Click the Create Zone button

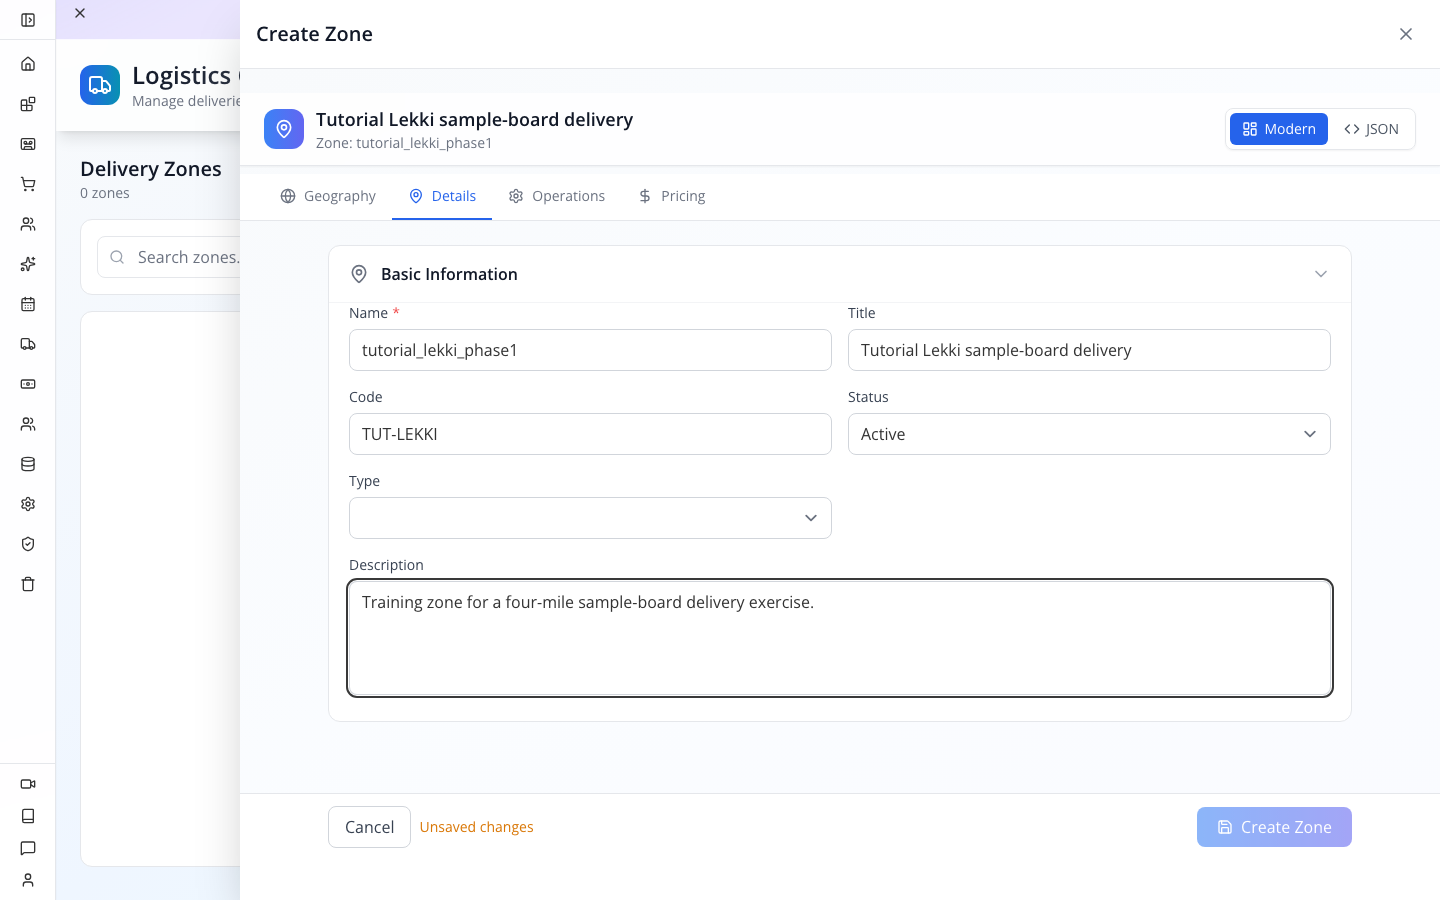tap(1274, 827)
